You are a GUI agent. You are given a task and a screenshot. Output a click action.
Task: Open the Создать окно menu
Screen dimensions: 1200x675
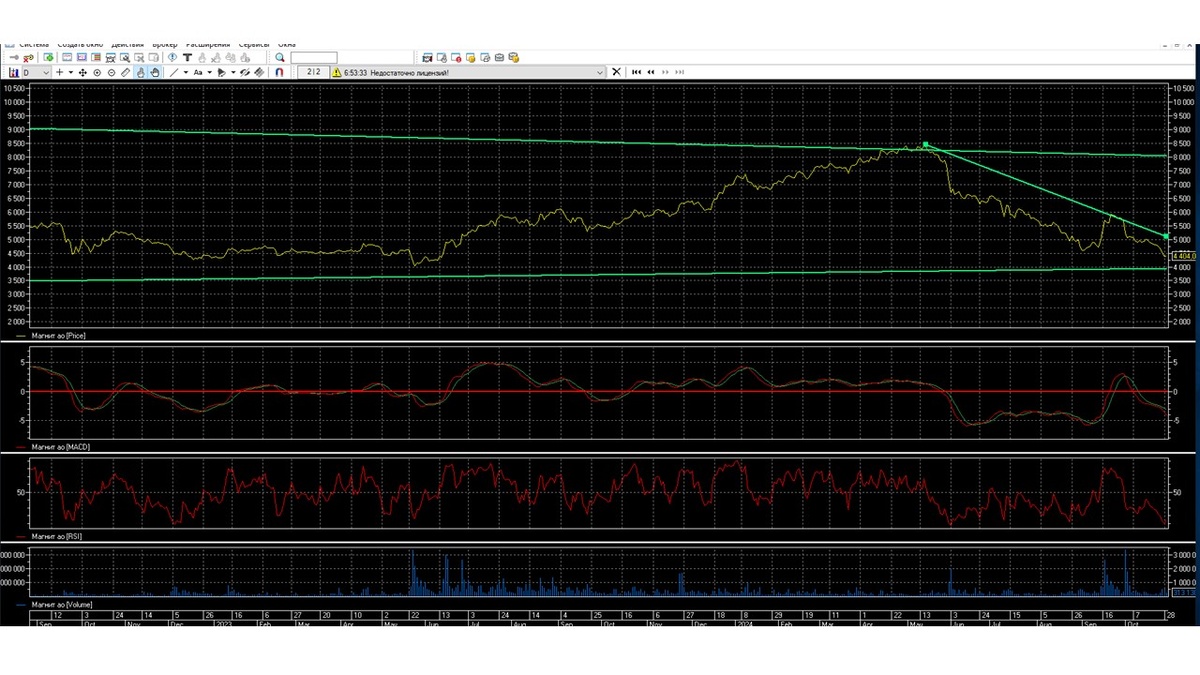pos(80,45)
